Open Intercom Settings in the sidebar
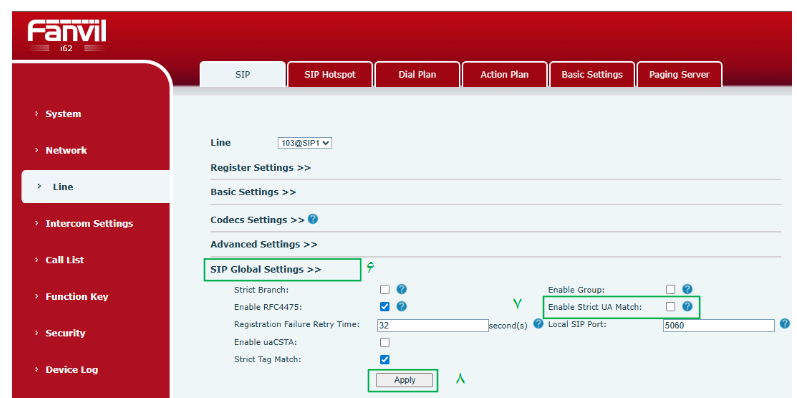 (89, 224)
